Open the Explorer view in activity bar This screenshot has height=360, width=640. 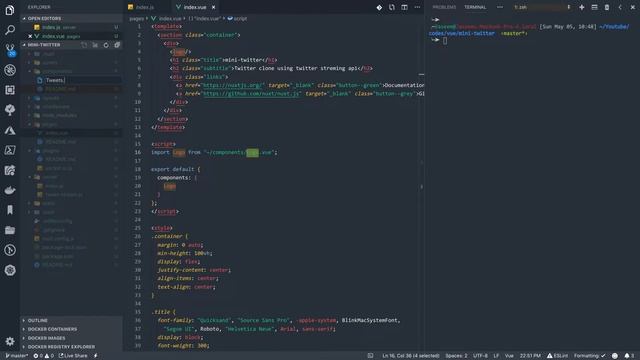(x=10, y=10)
